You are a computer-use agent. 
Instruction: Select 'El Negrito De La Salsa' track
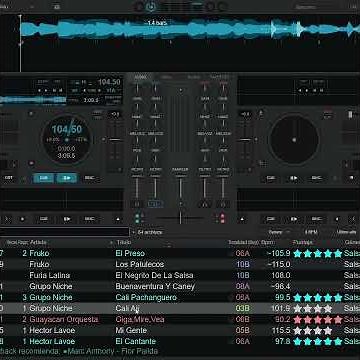[x=180, y=275]
